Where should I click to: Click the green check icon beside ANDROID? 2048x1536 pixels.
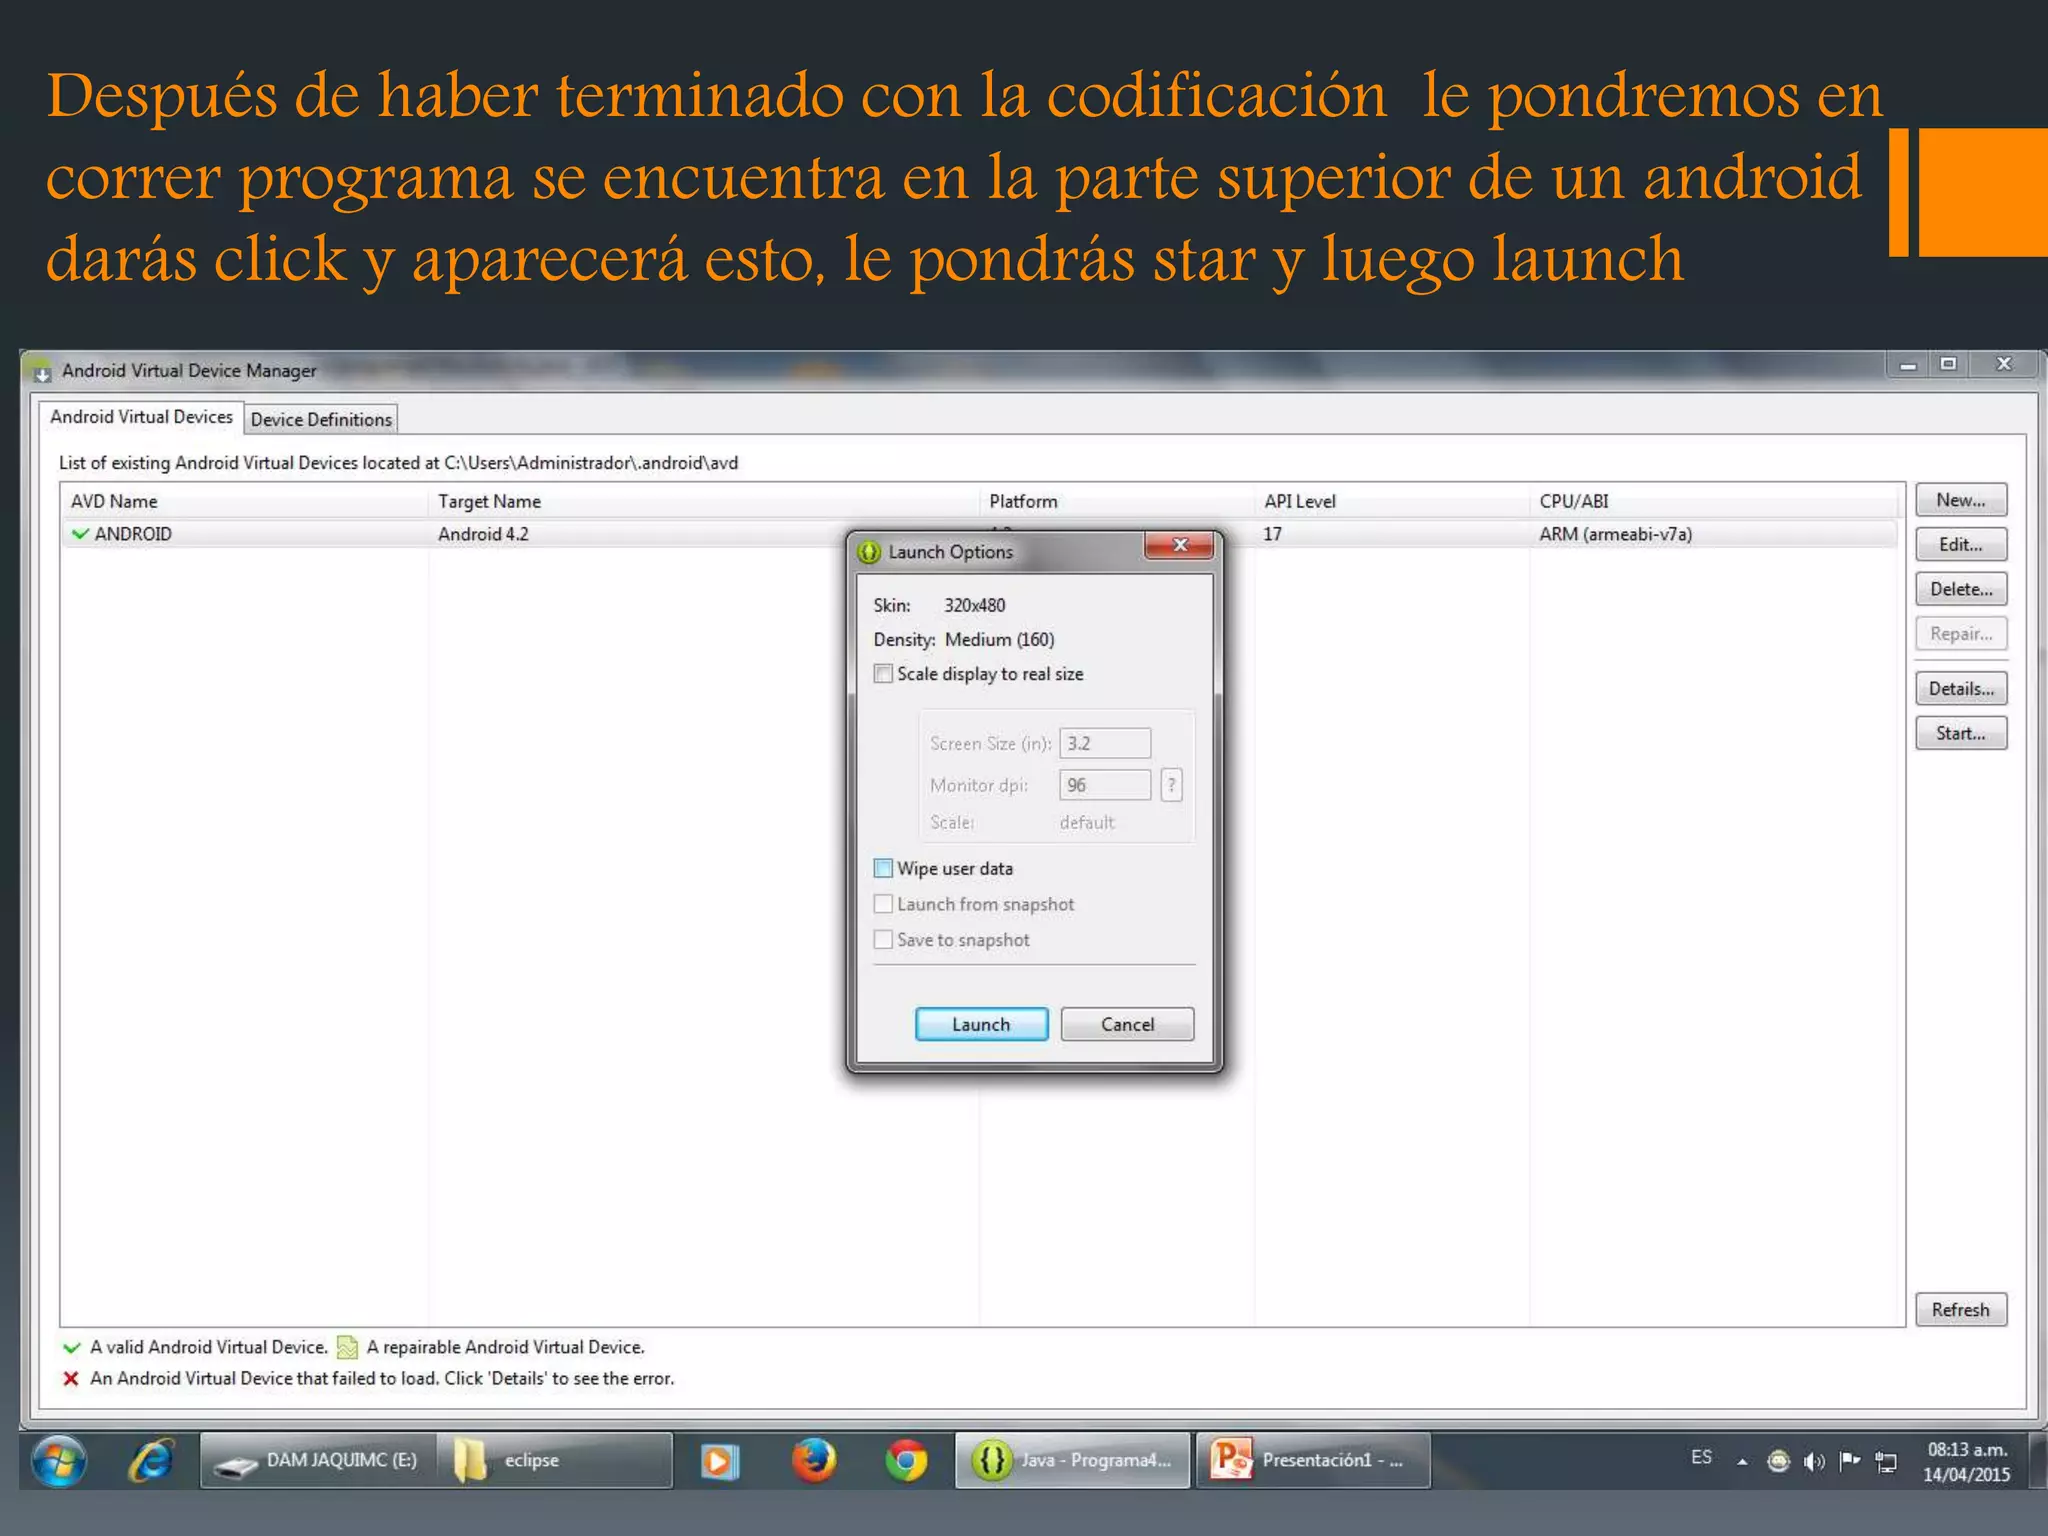click(80, 534)
